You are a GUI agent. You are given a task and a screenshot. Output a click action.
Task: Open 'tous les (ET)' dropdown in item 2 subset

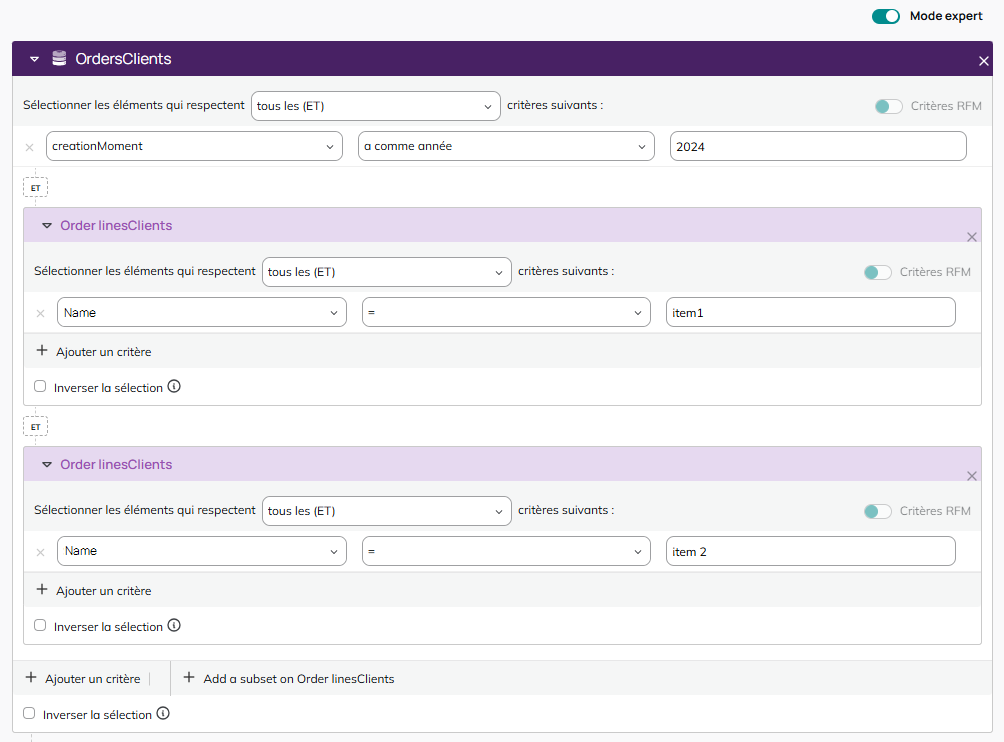click(x=387, y=511)
